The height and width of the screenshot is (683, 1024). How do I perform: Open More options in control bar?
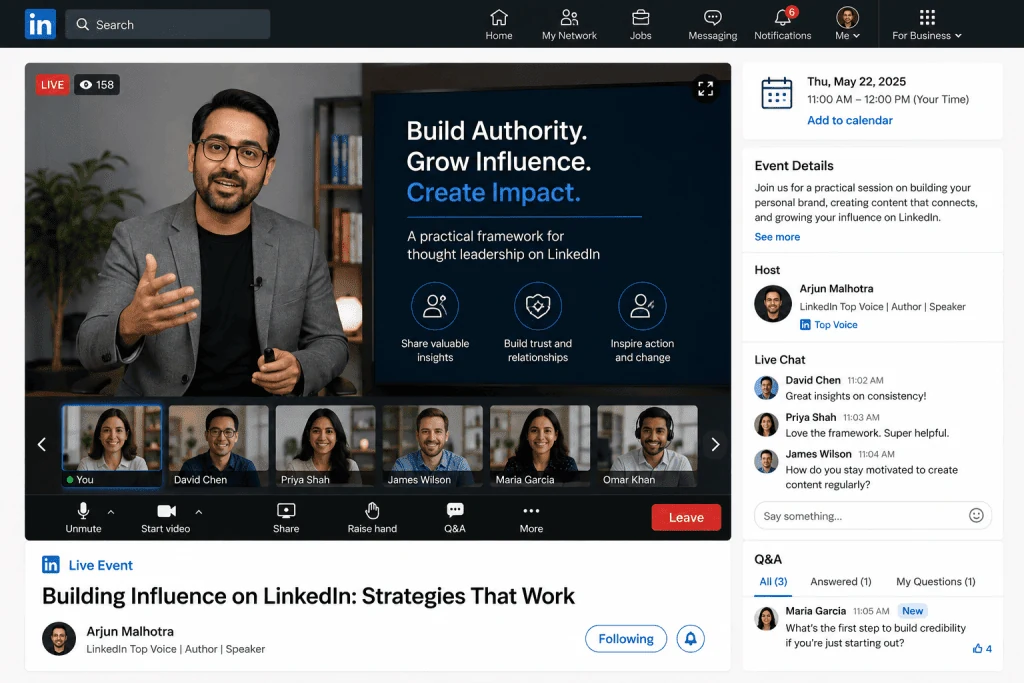coord(531,518)
